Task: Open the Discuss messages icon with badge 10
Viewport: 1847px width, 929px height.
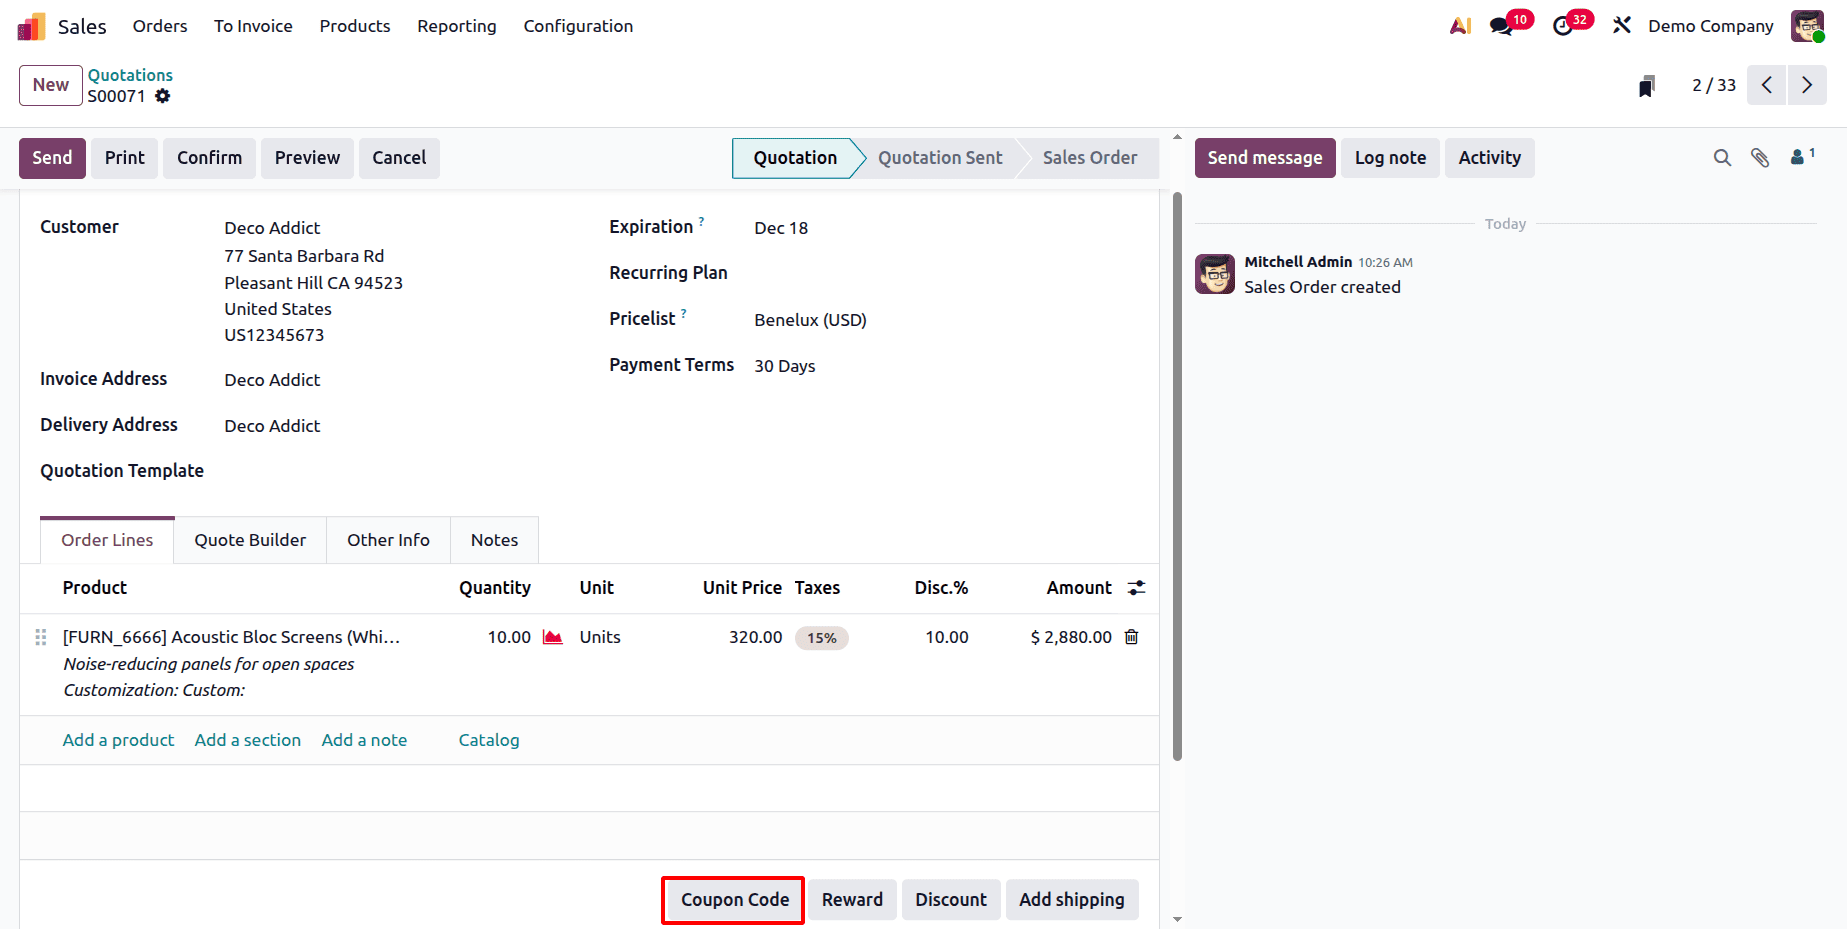Action: tap(1503, 25)
